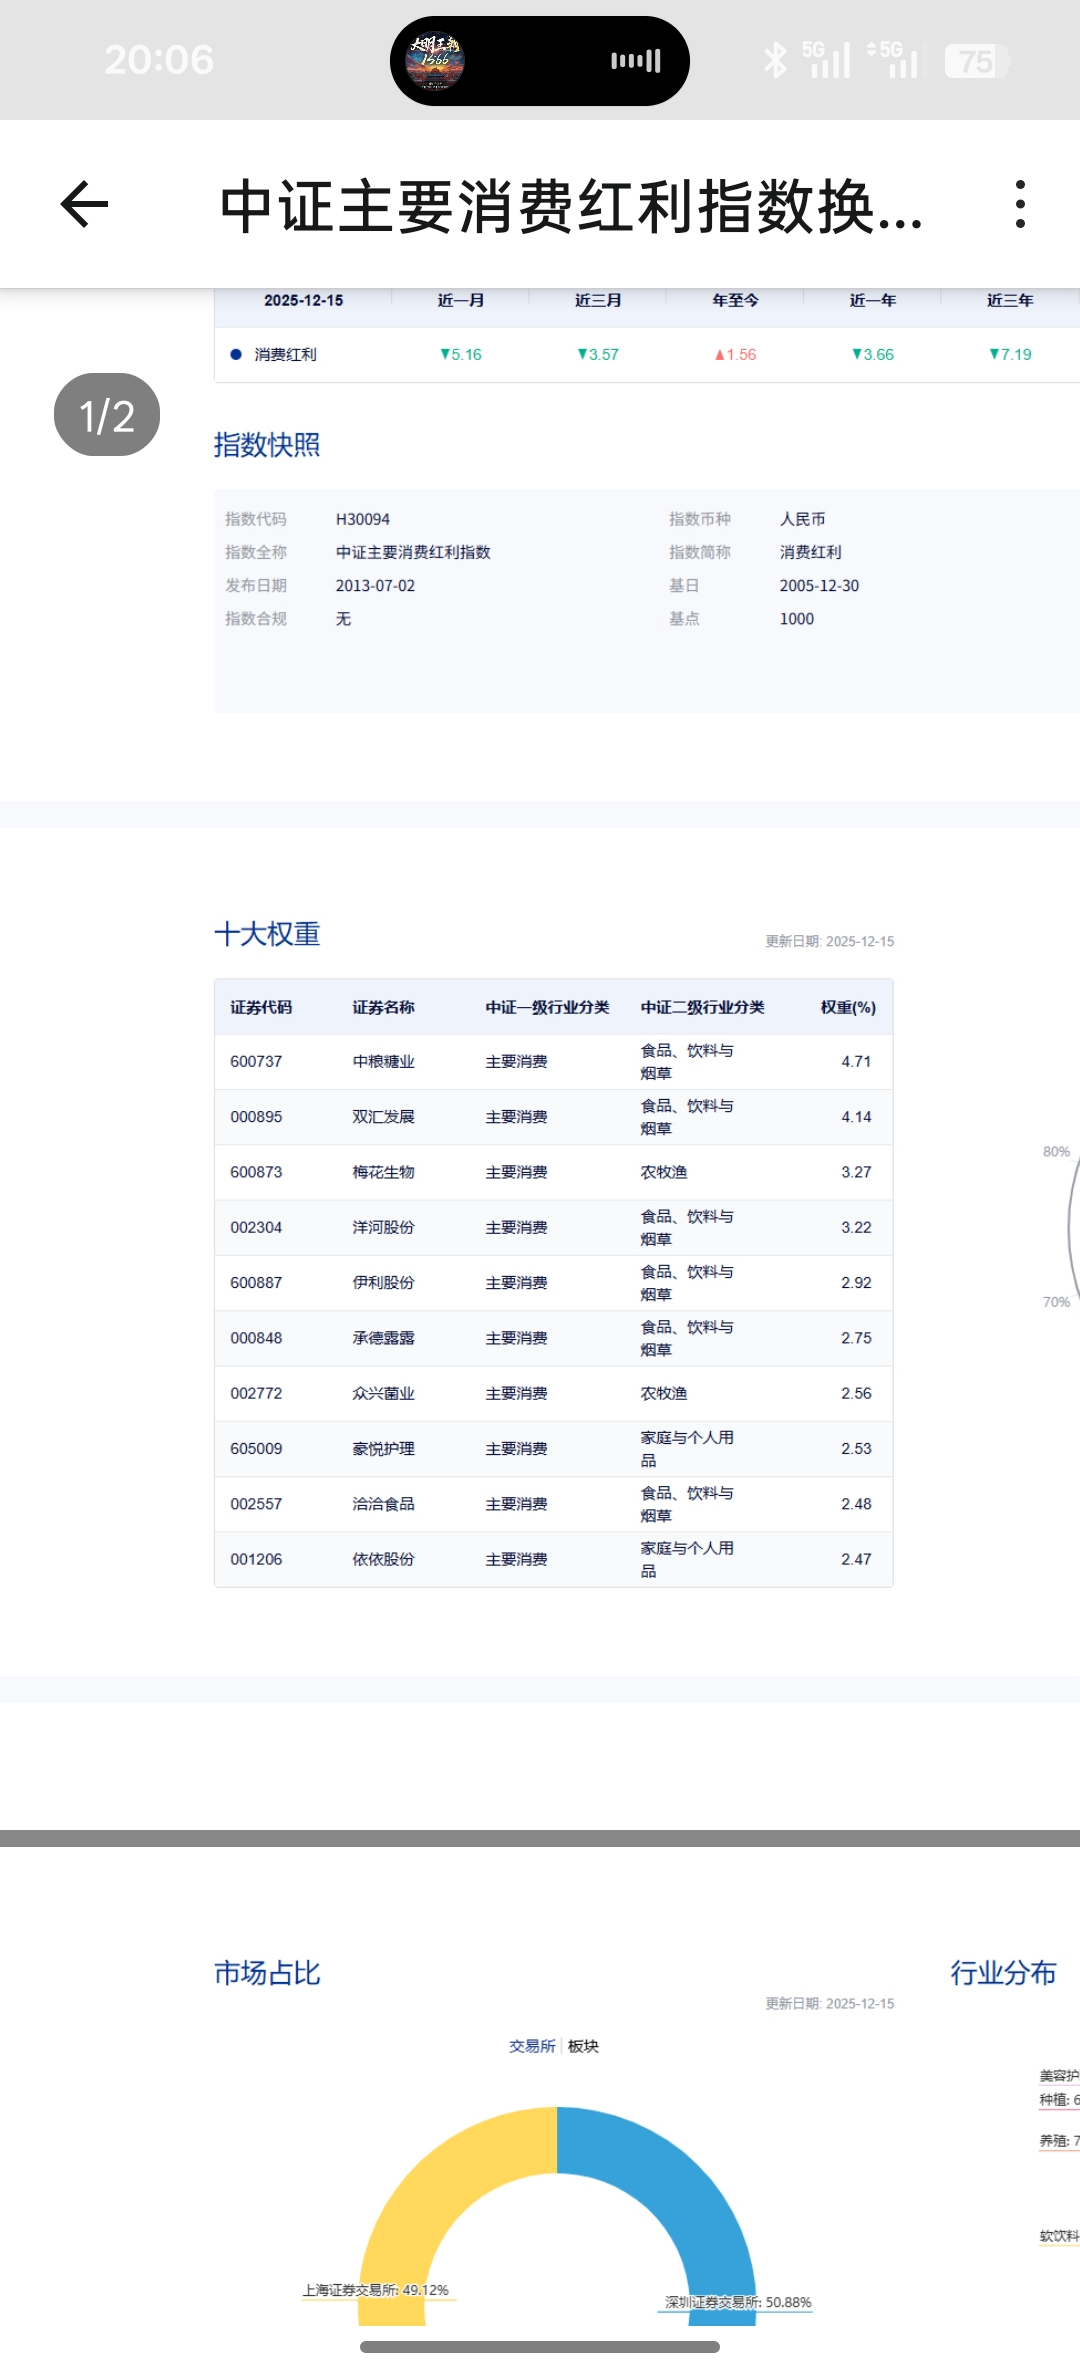Click index code H30094
This screenshot has width=1080, height=2374.
click(363, 519)
